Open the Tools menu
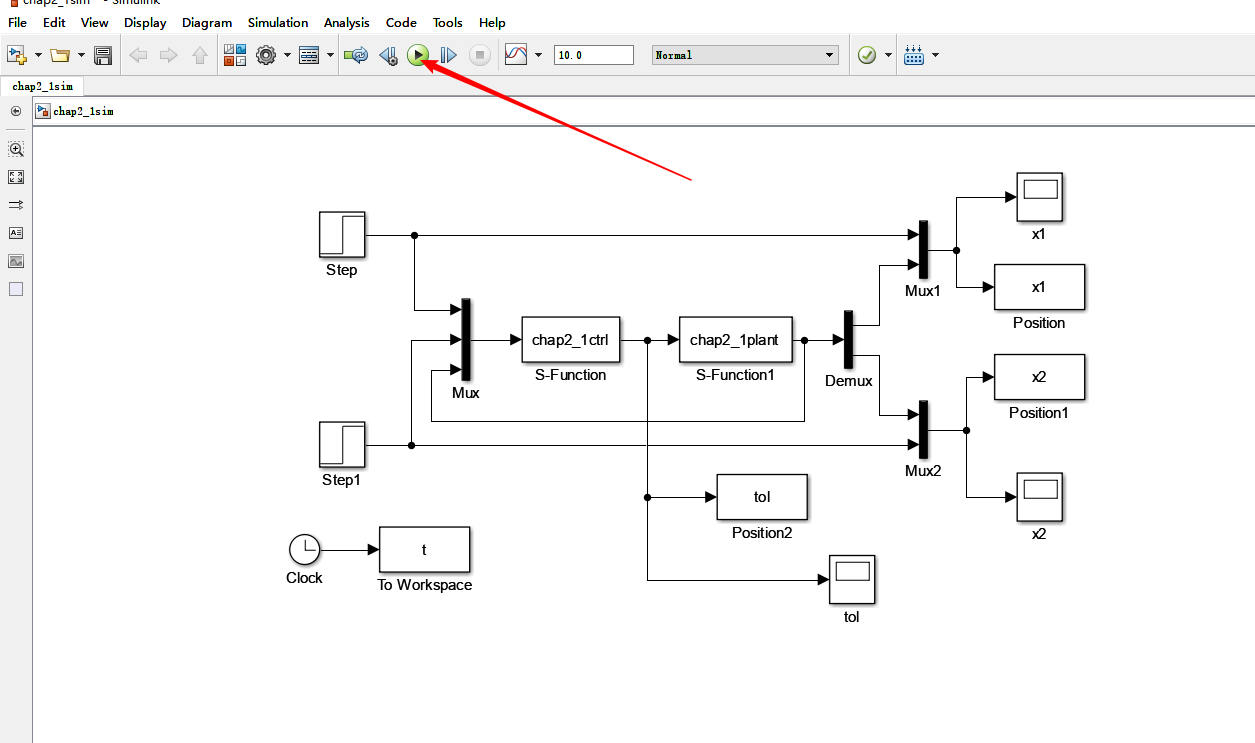 [448, 22]
